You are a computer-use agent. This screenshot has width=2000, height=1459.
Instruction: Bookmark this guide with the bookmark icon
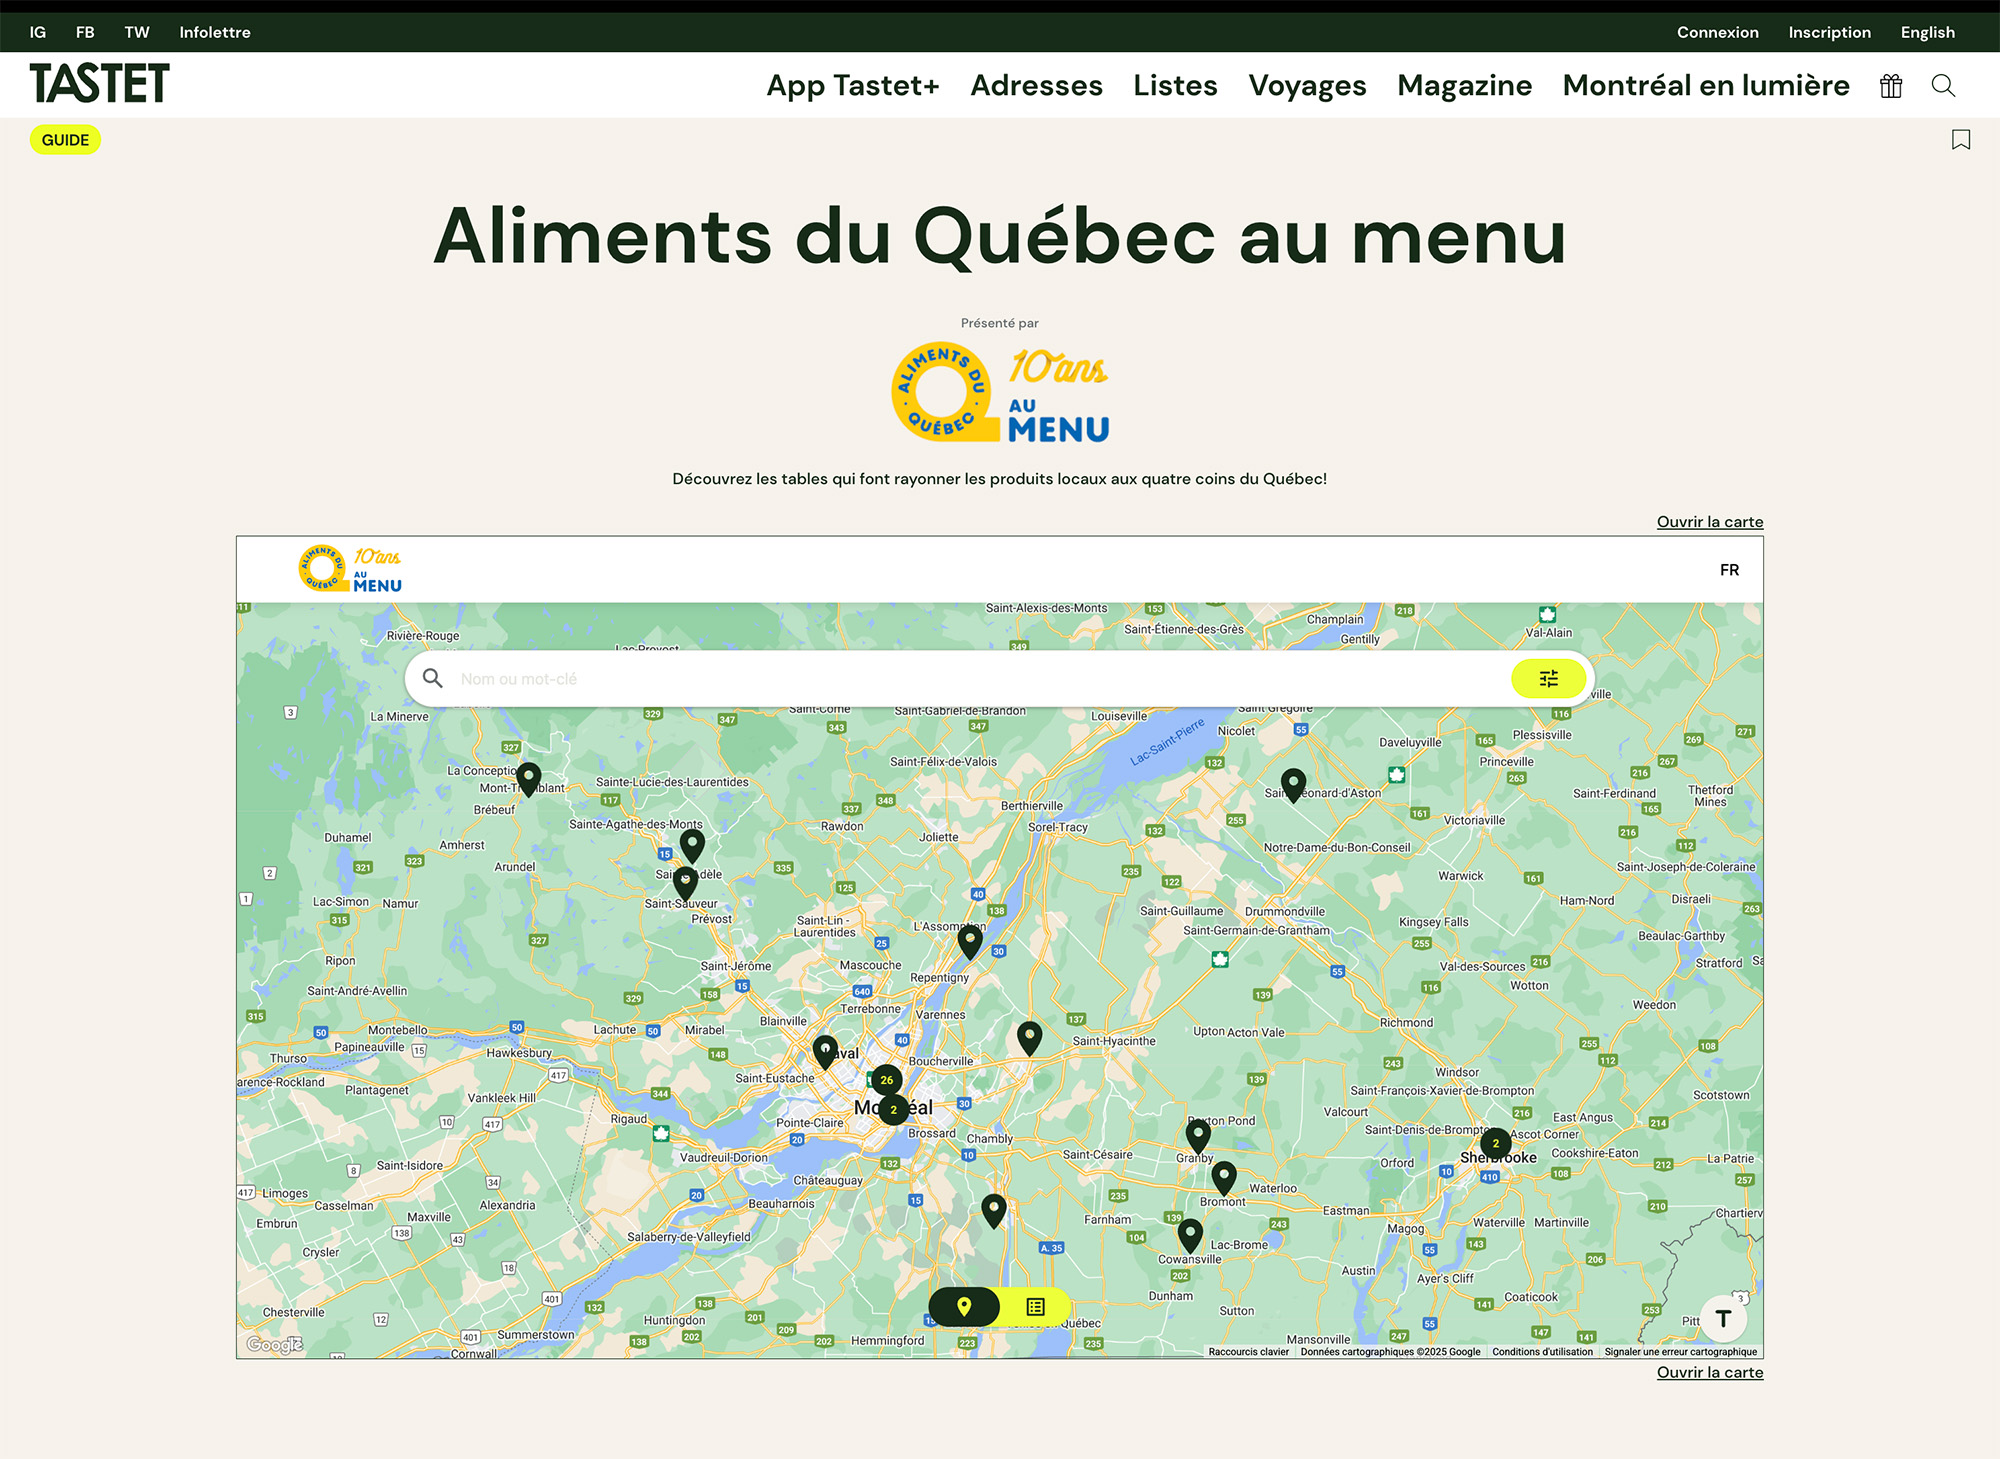pos(1961,140)
